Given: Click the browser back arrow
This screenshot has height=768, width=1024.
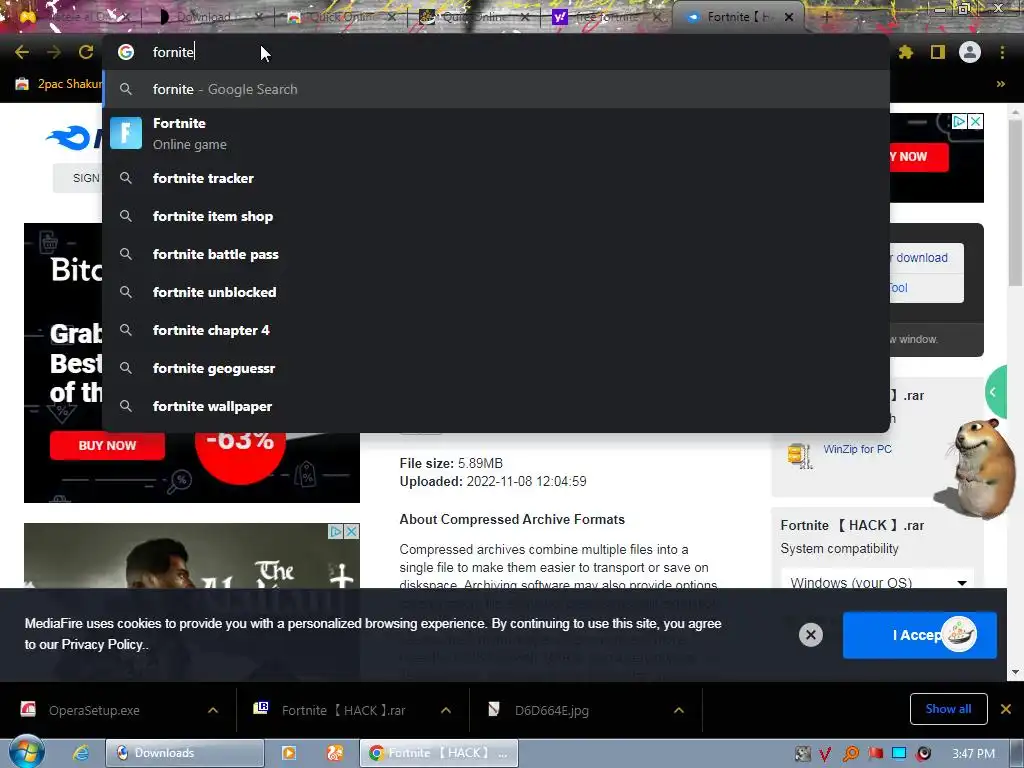Looking at the screenshot, I should pos(22,52).
